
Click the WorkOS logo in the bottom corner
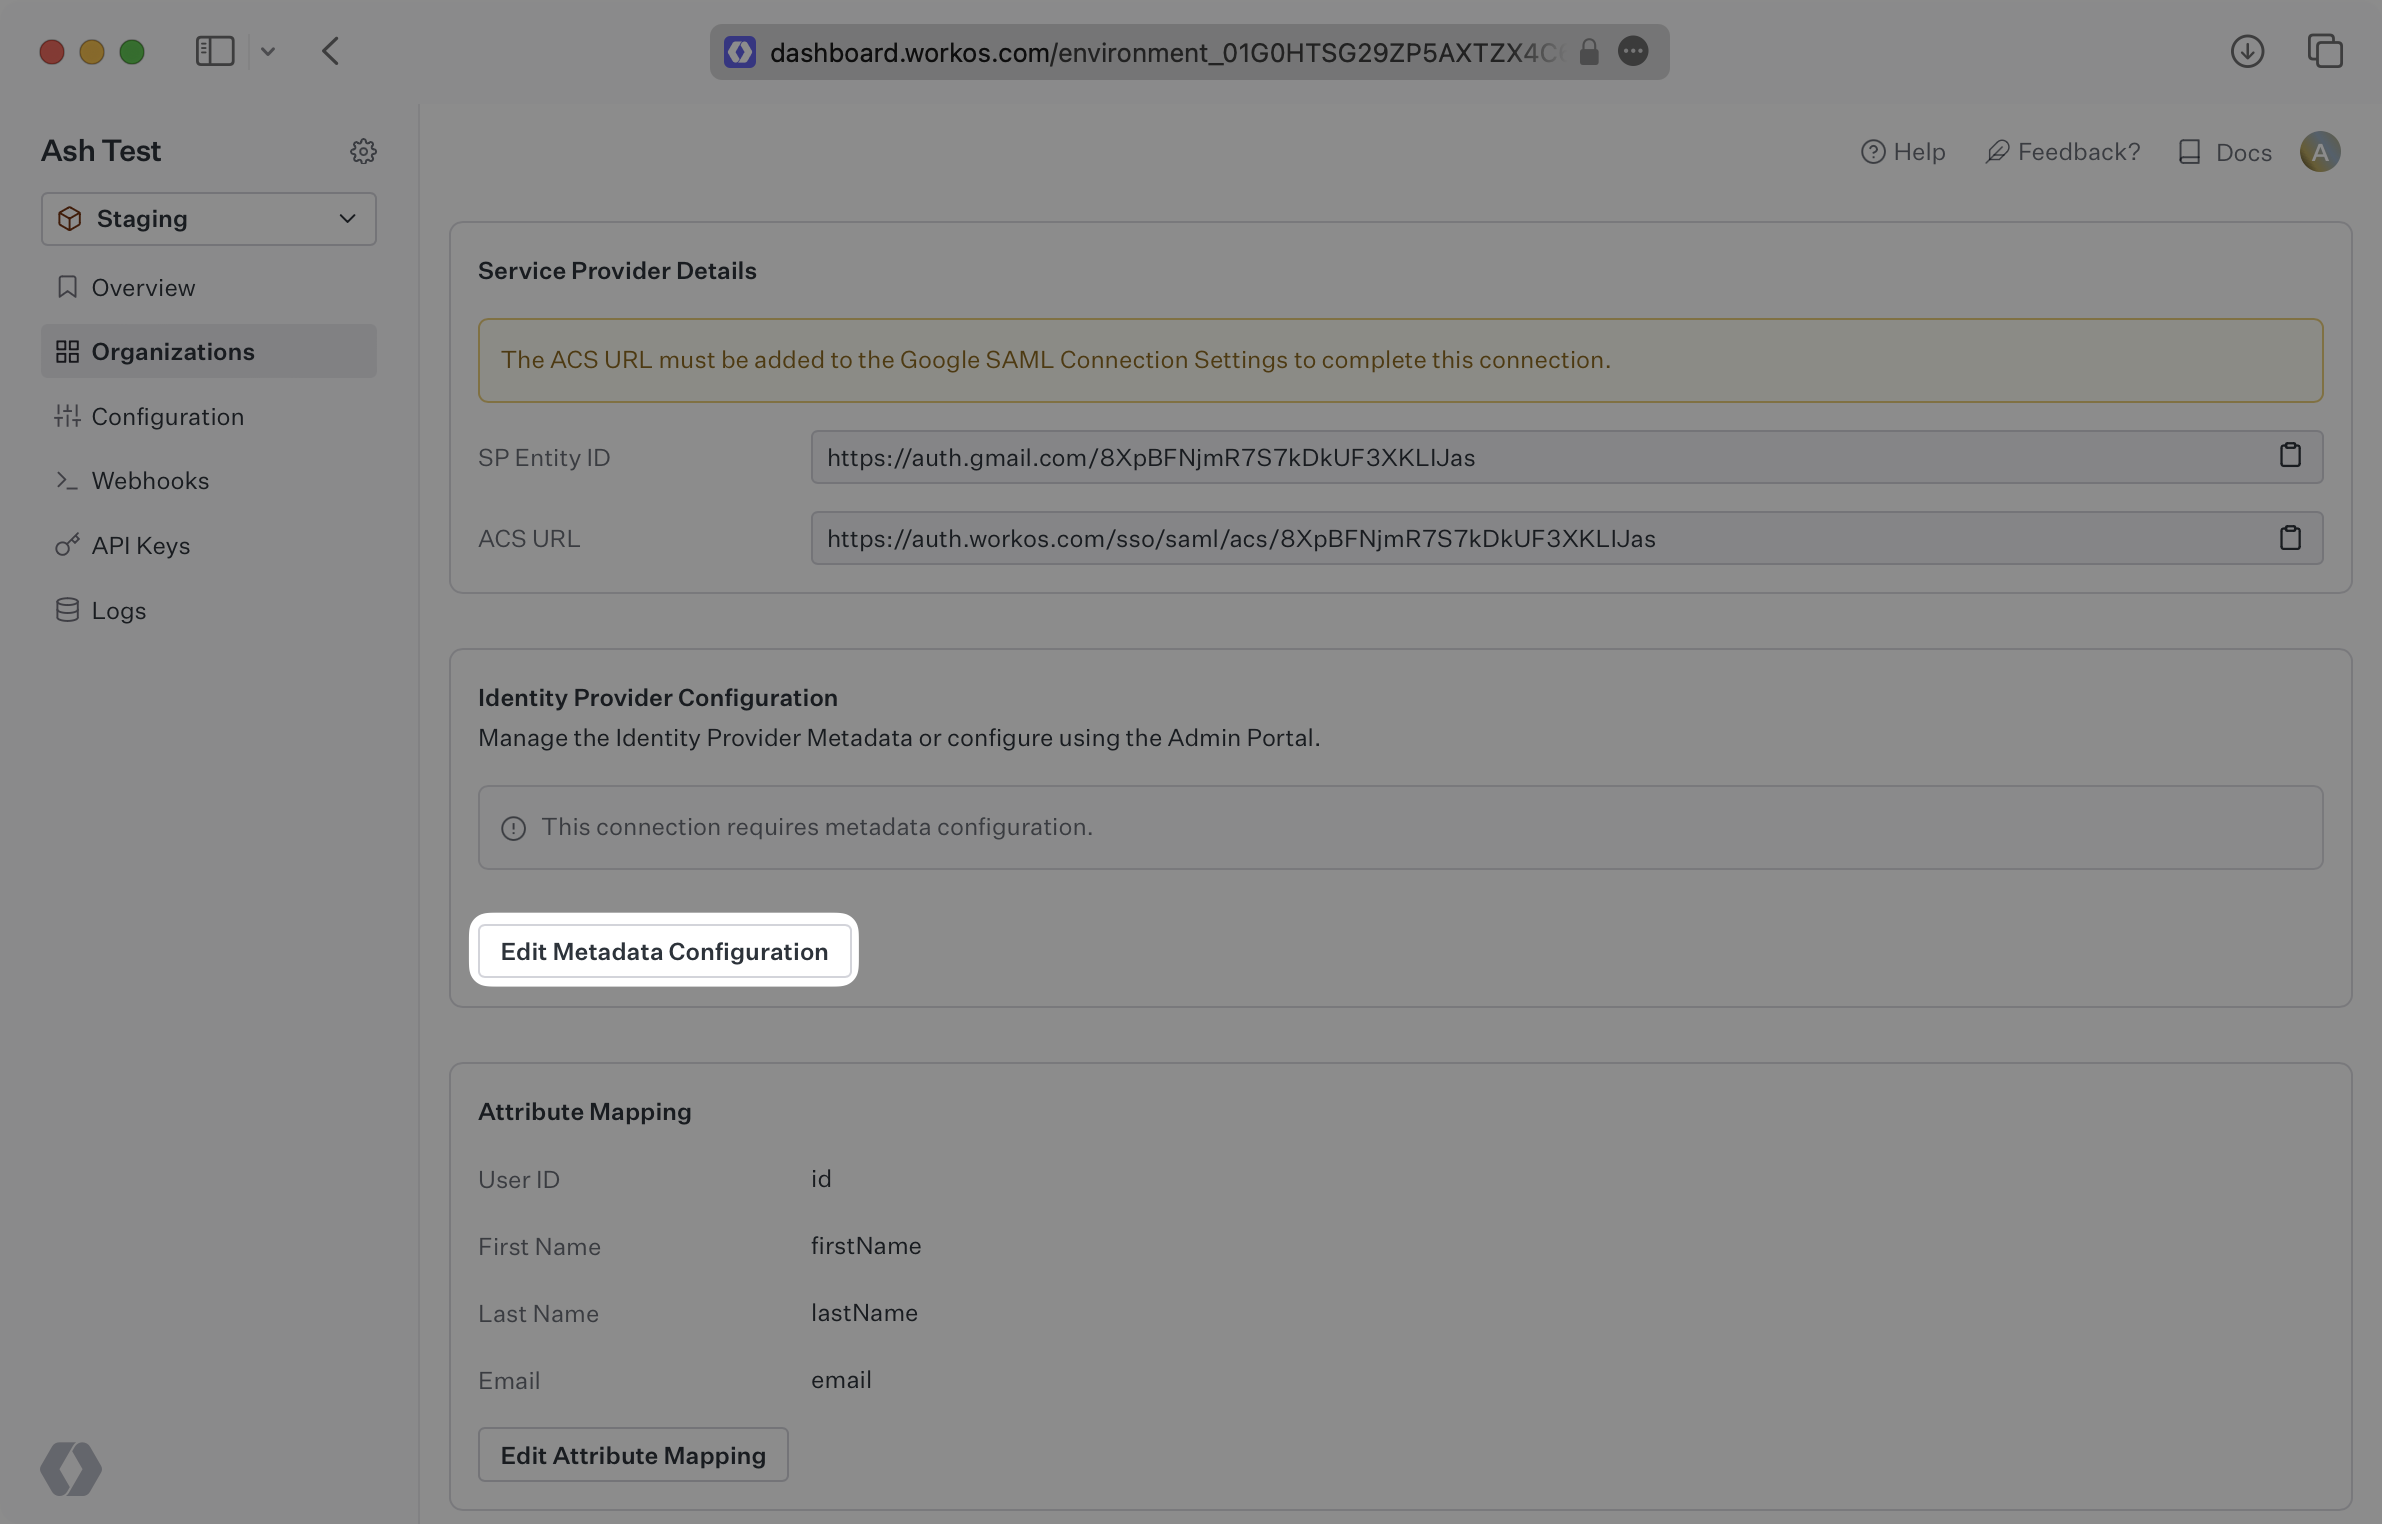click(x=70, y=1469)
